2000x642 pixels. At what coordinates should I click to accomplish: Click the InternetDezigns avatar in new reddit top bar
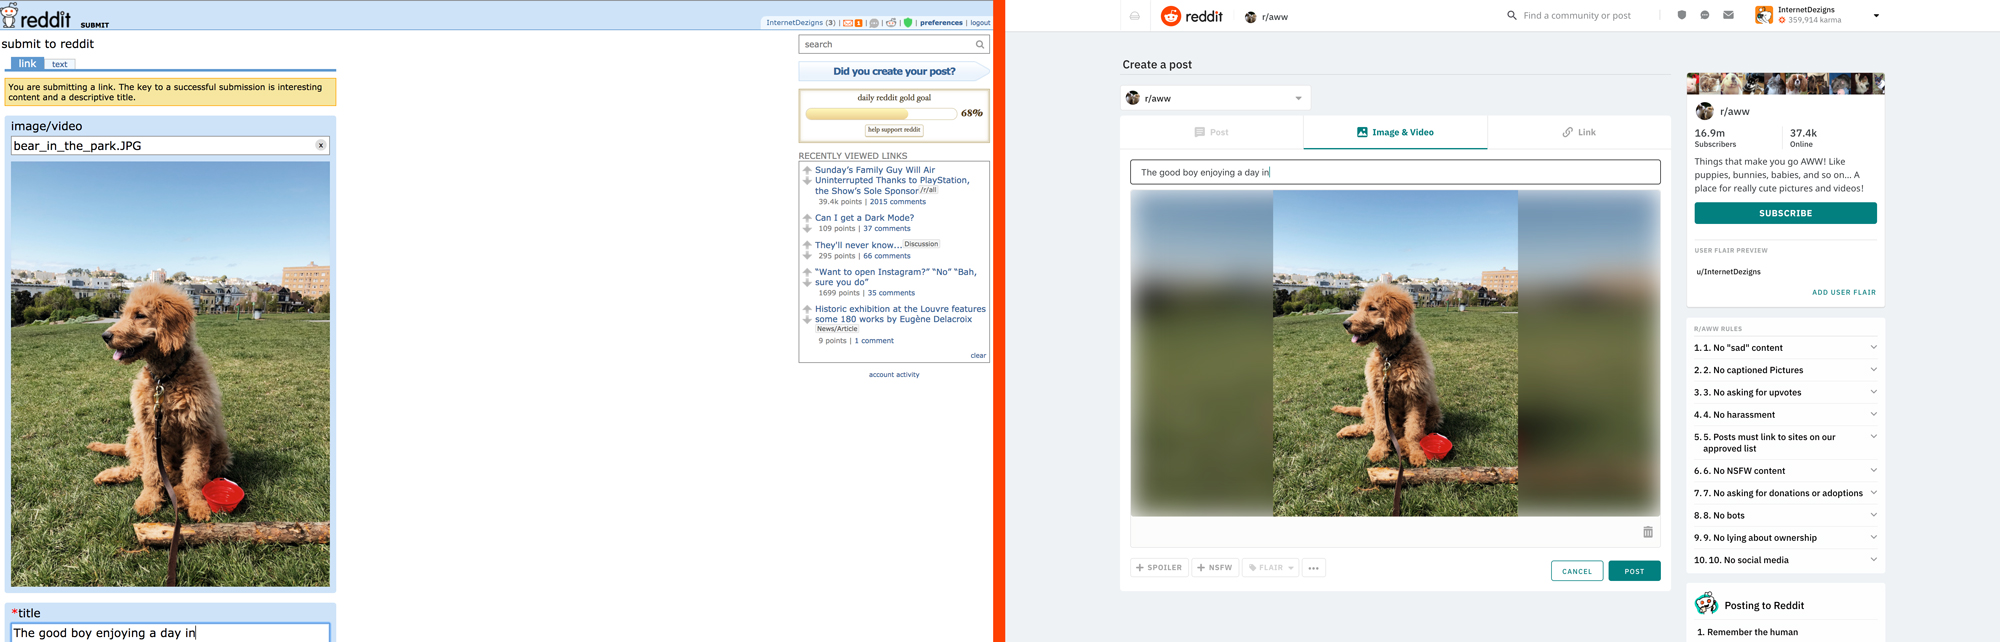tap(1764, 15)
